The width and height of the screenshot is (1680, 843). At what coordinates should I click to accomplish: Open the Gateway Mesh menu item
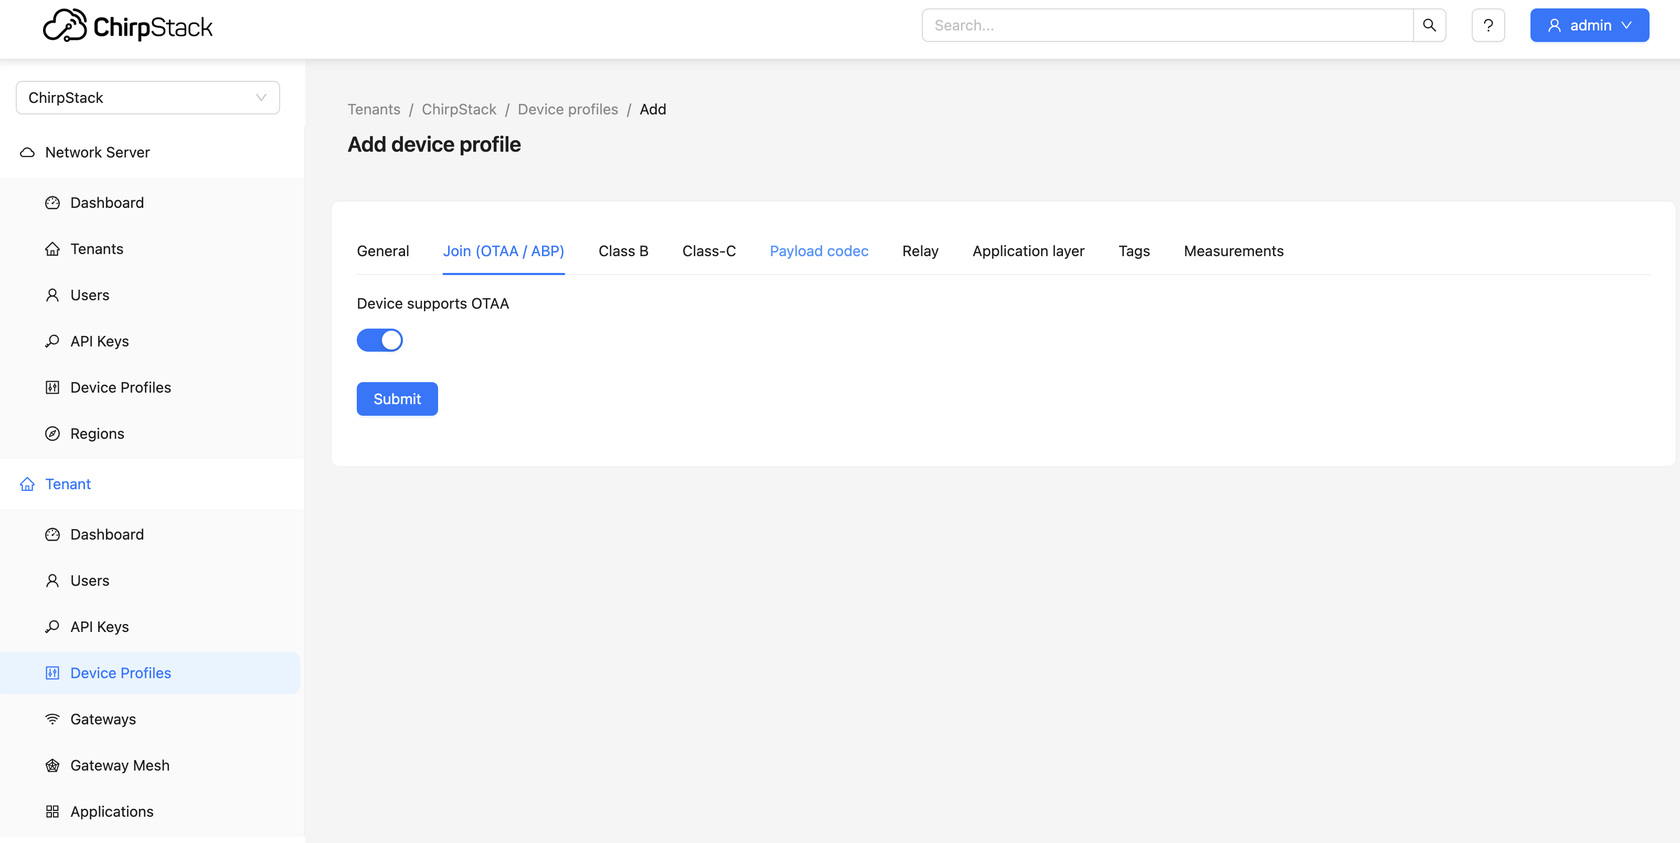(x=152, y=765)
